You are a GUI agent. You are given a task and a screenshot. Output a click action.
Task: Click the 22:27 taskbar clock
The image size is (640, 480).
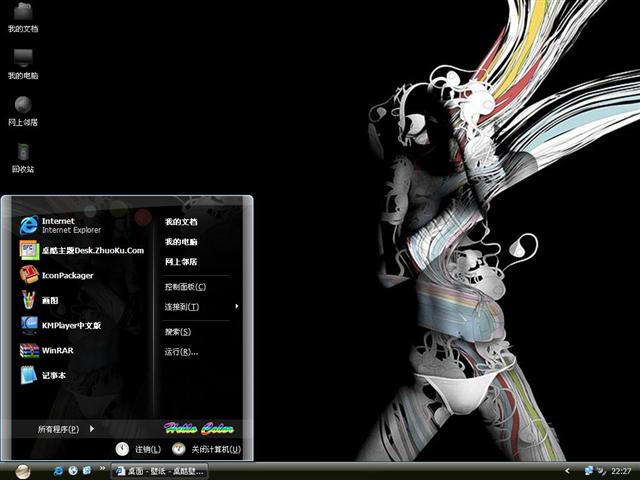pyautogui.click(x=621, y=471)
